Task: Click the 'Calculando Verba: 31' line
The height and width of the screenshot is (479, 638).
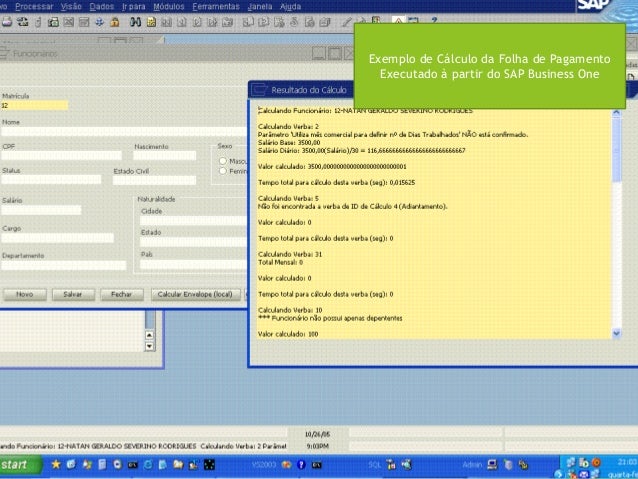Action: [x=290, y=254]
